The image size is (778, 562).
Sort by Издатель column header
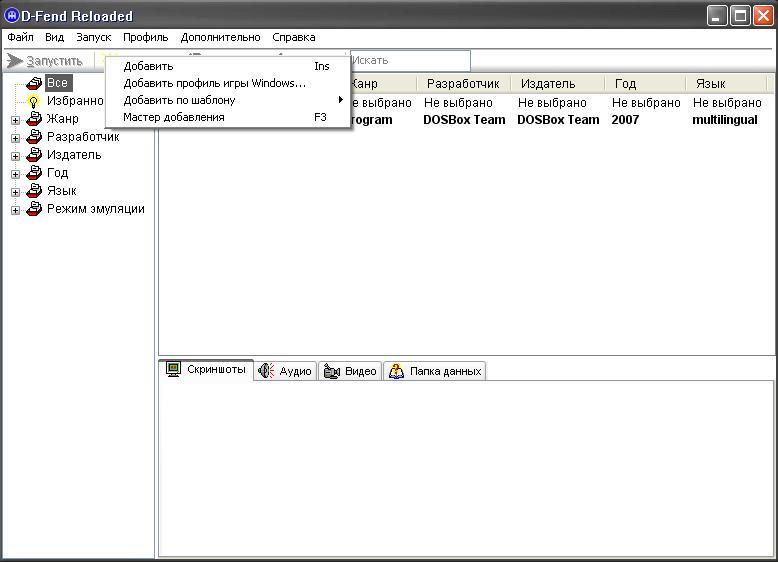558,84
